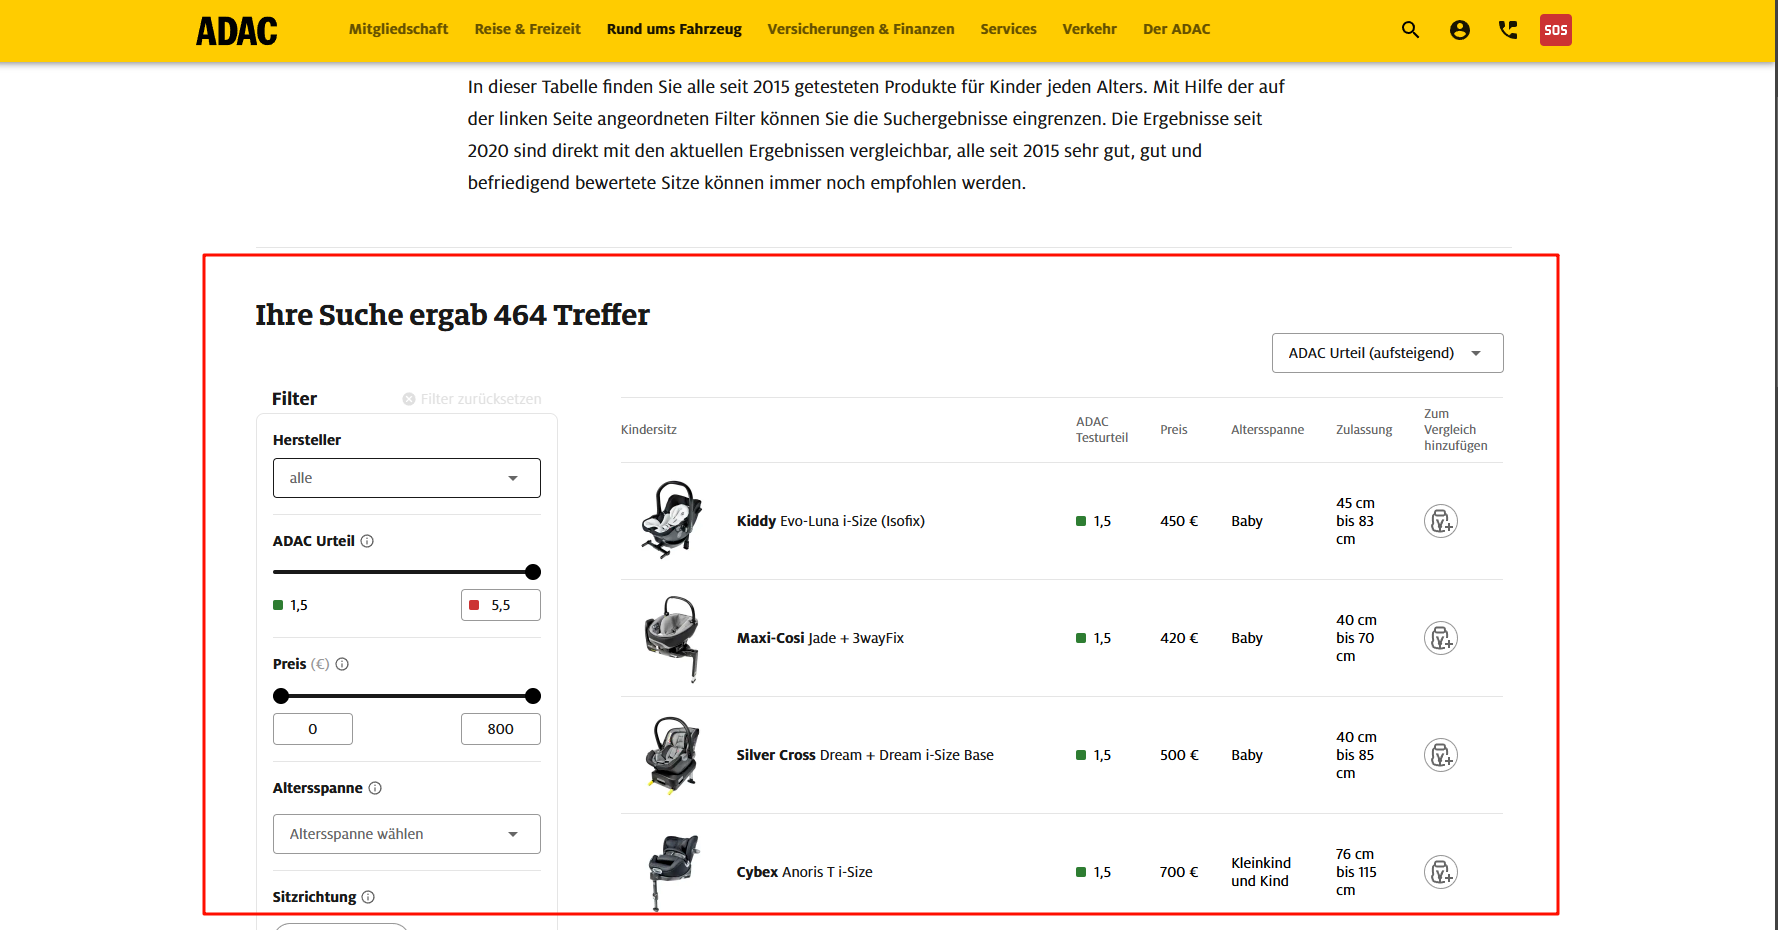Viewport: 1778px width, 930px height.
Task: Open the phone contact icon
Action: 1508,30
